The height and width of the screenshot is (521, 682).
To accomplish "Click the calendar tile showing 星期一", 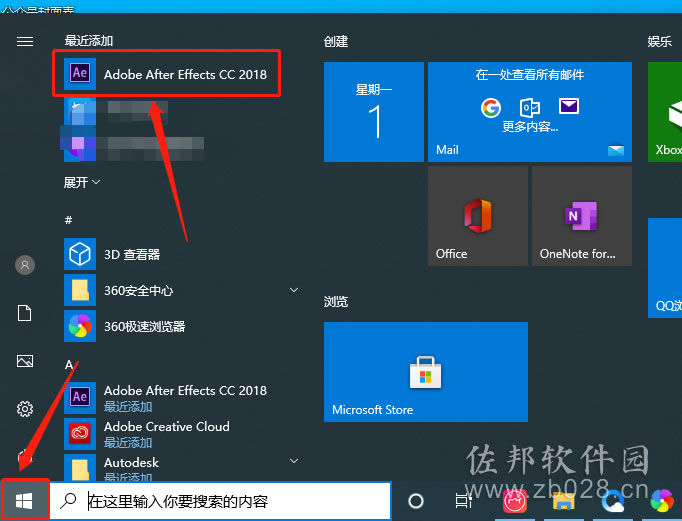I will (374, 112).
